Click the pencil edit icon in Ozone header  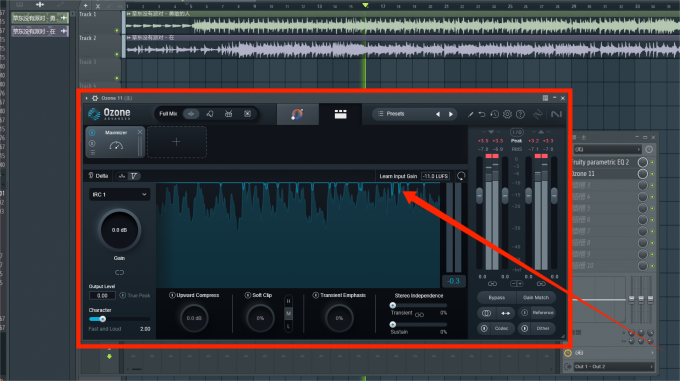pyautogui.click(x=470, y=114)
